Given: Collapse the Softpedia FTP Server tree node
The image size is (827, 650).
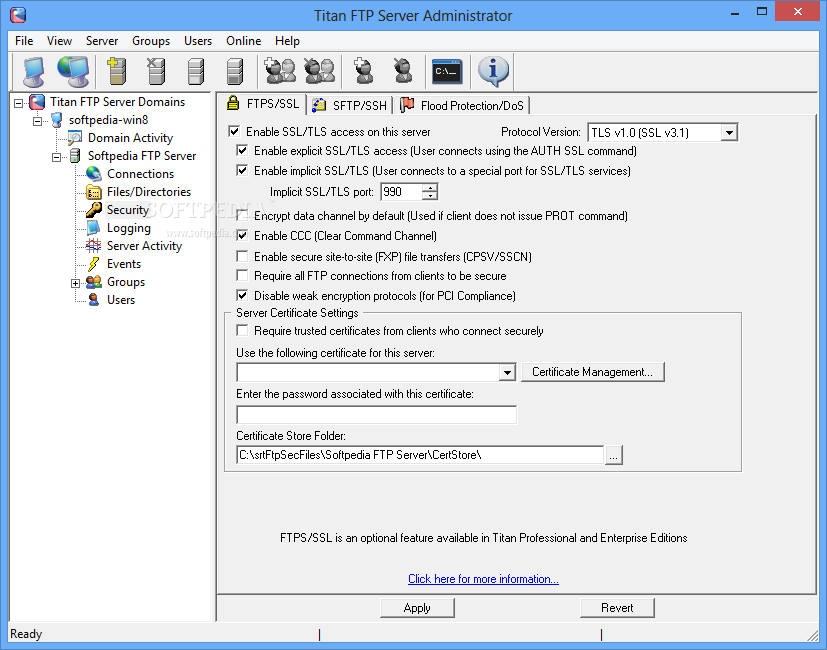Looking at the screenshot, I should [56, 157].
